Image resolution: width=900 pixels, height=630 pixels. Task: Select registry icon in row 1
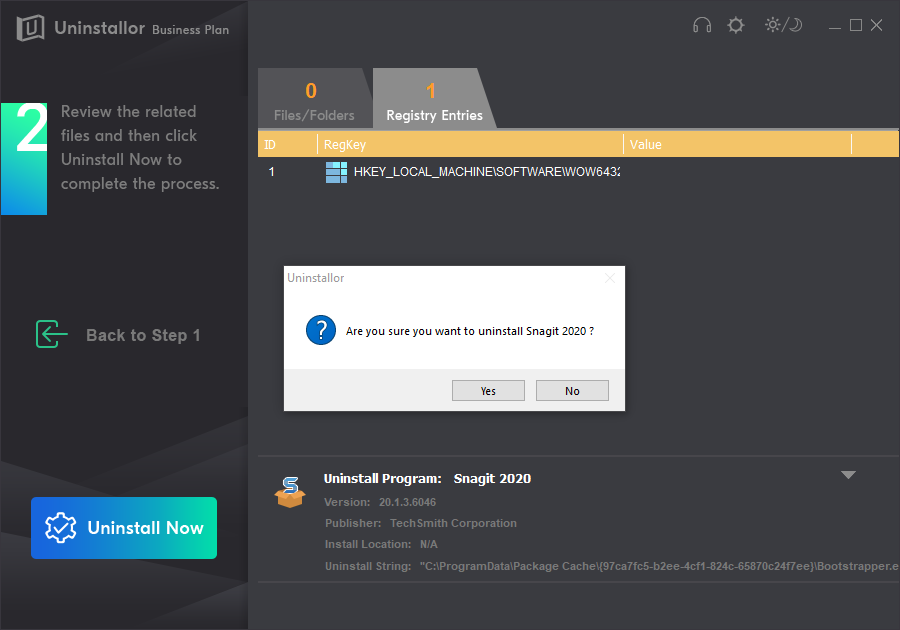(336, 172)
